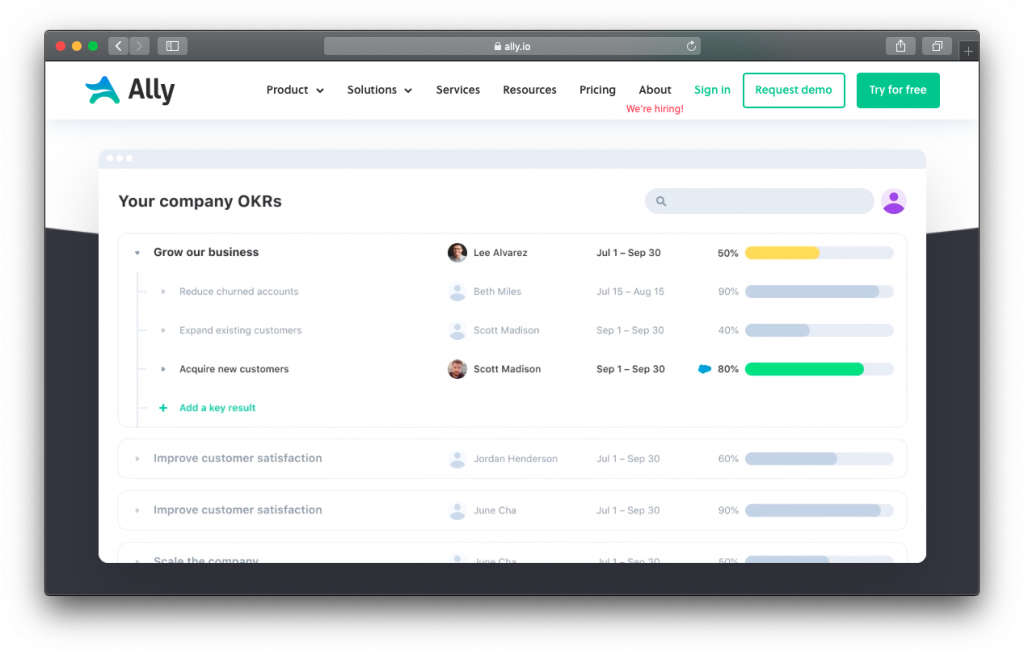Expand the Expand existing customers key result

[x=163, y=330]
